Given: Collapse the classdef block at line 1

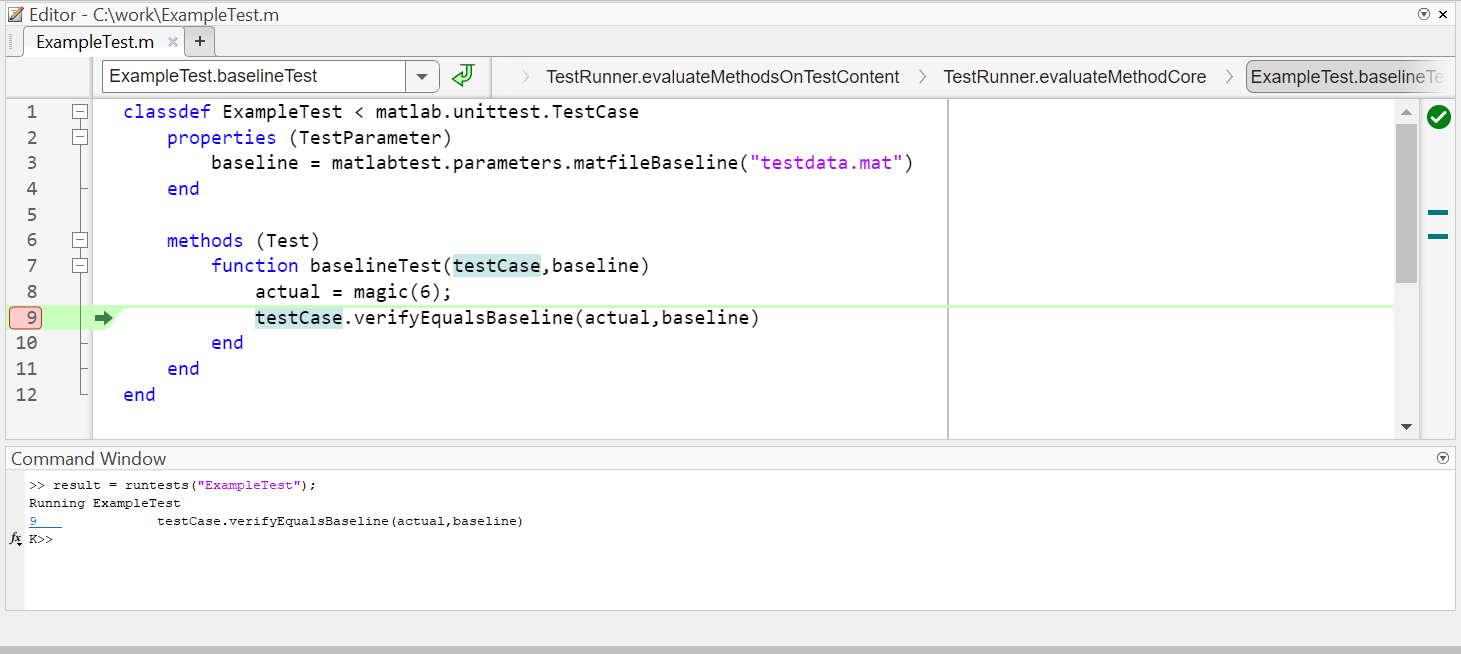Looking at the screenshot, I should (80, 112).
